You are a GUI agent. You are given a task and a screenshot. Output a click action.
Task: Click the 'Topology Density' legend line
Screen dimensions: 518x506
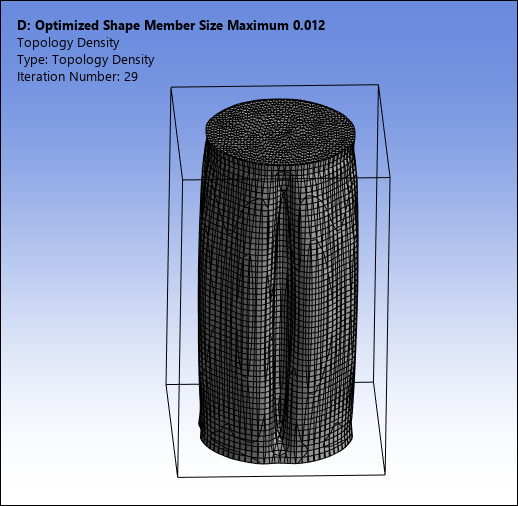(x=68, y=43)
